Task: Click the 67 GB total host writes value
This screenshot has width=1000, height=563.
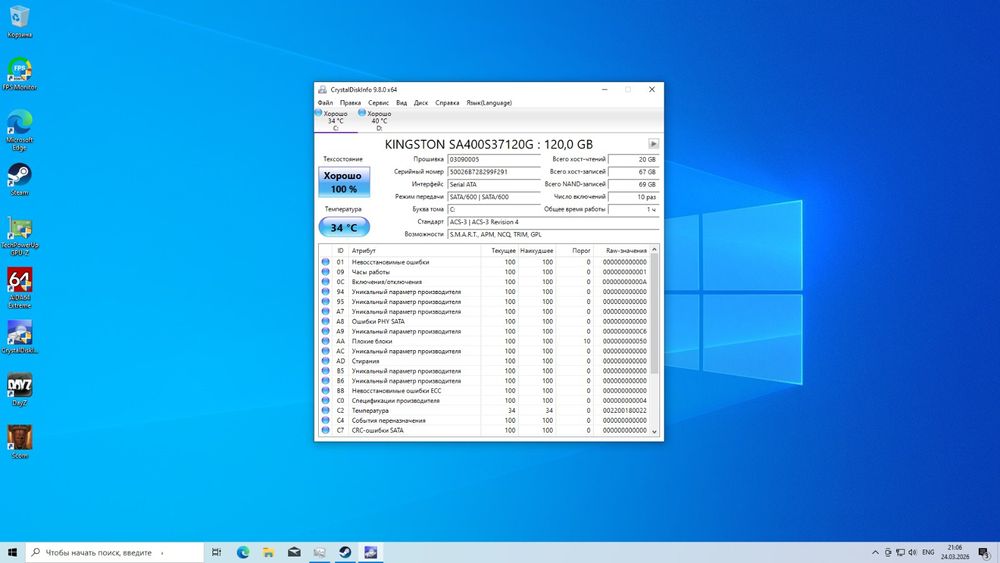Action: pos(633,172)
